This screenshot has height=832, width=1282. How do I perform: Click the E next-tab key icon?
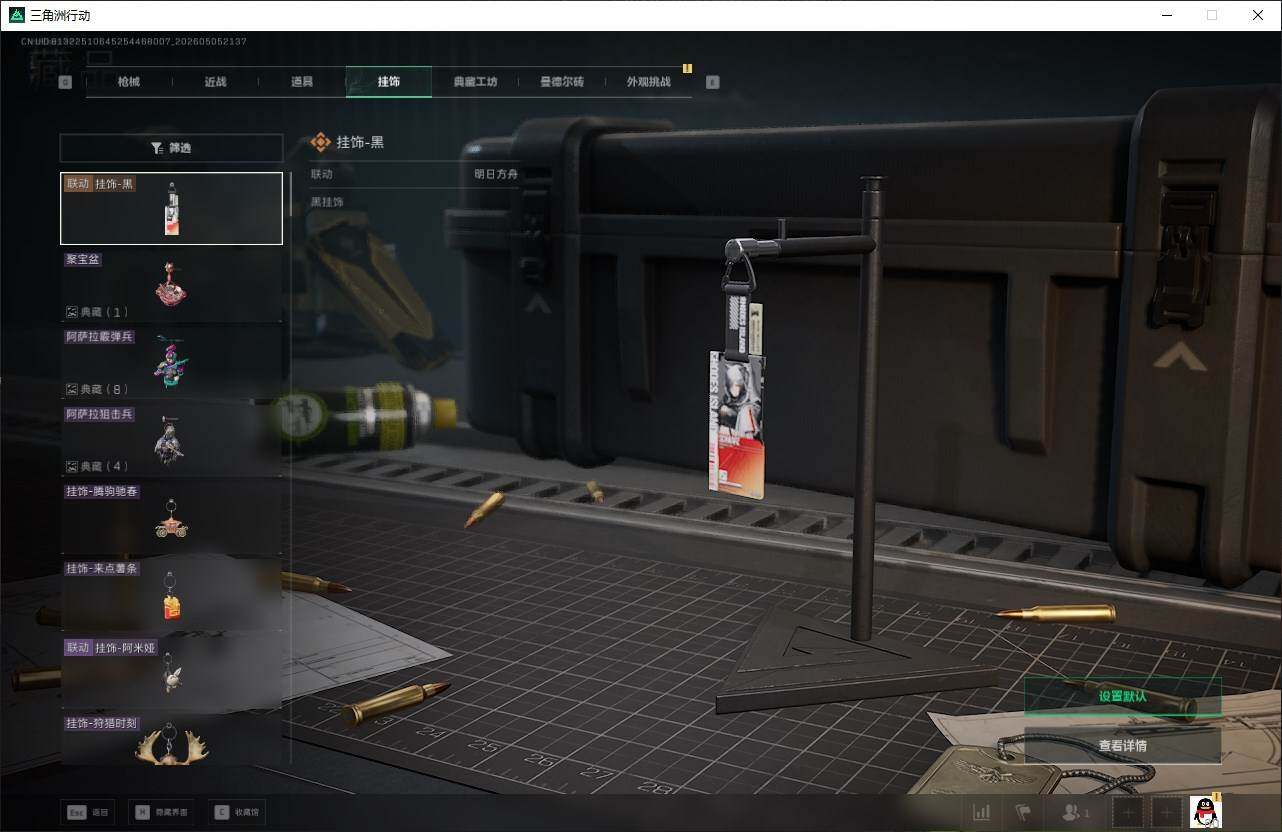713,83
